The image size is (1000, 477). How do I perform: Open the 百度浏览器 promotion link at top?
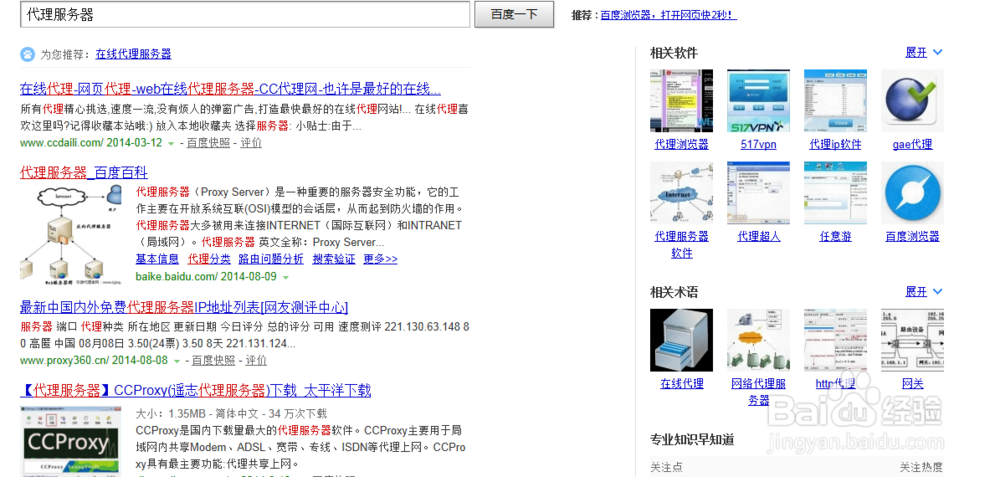click(x=668, y=15)
